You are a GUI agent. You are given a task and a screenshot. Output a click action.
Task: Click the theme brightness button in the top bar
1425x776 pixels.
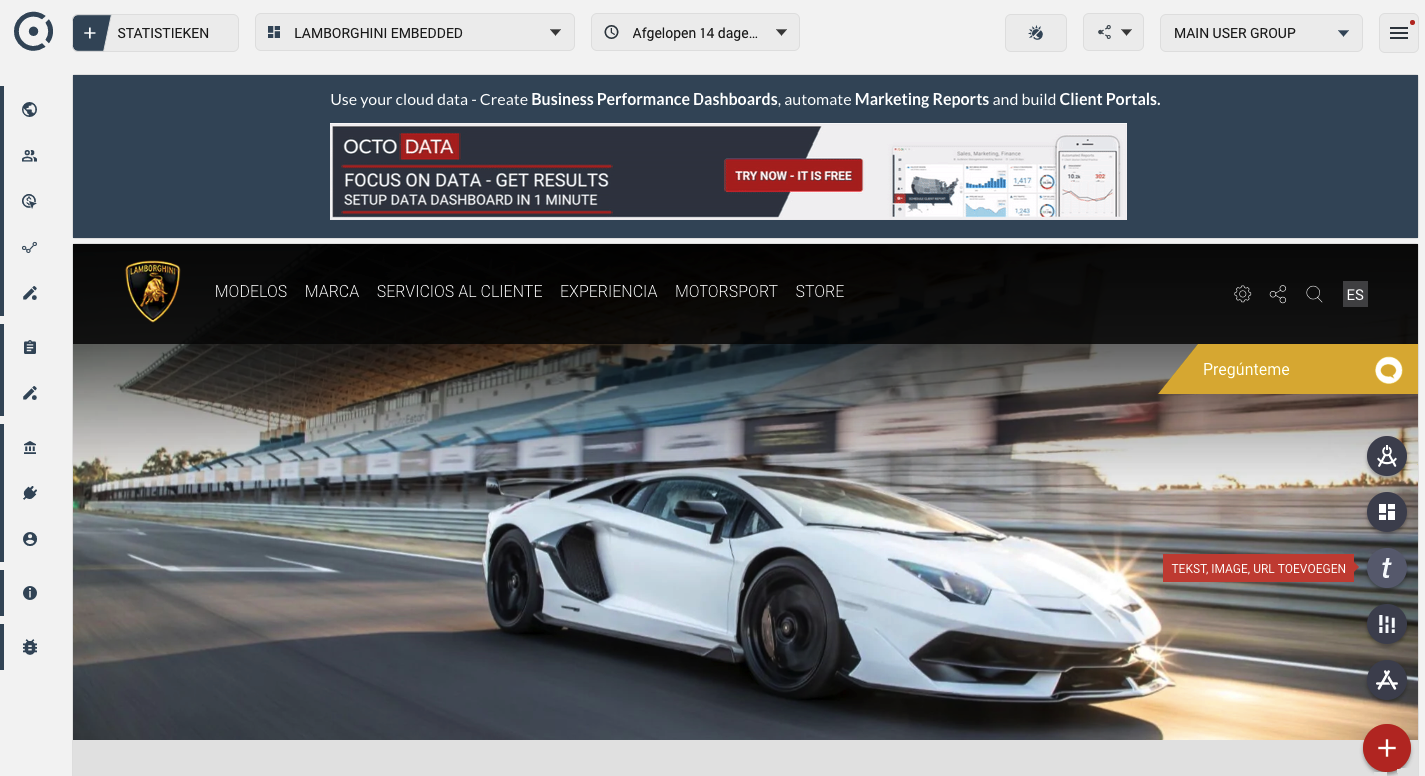1036,33
